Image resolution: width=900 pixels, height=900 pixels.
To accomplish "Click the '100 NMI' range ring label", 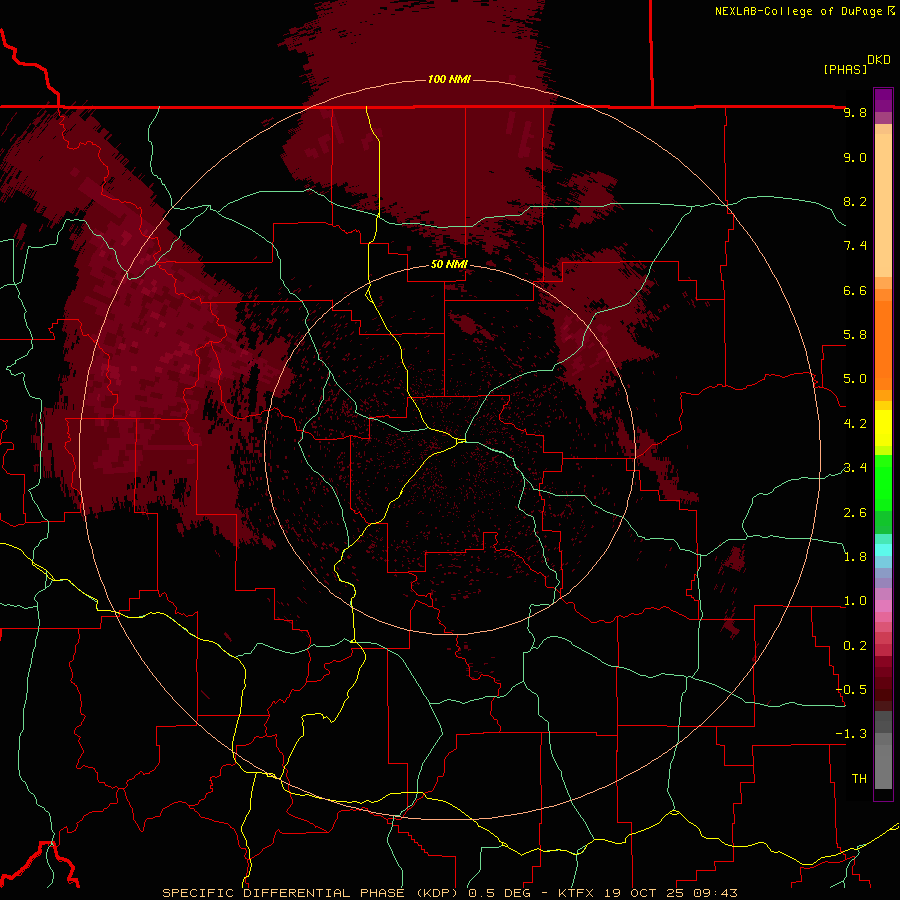I will [x=449, y=79].
